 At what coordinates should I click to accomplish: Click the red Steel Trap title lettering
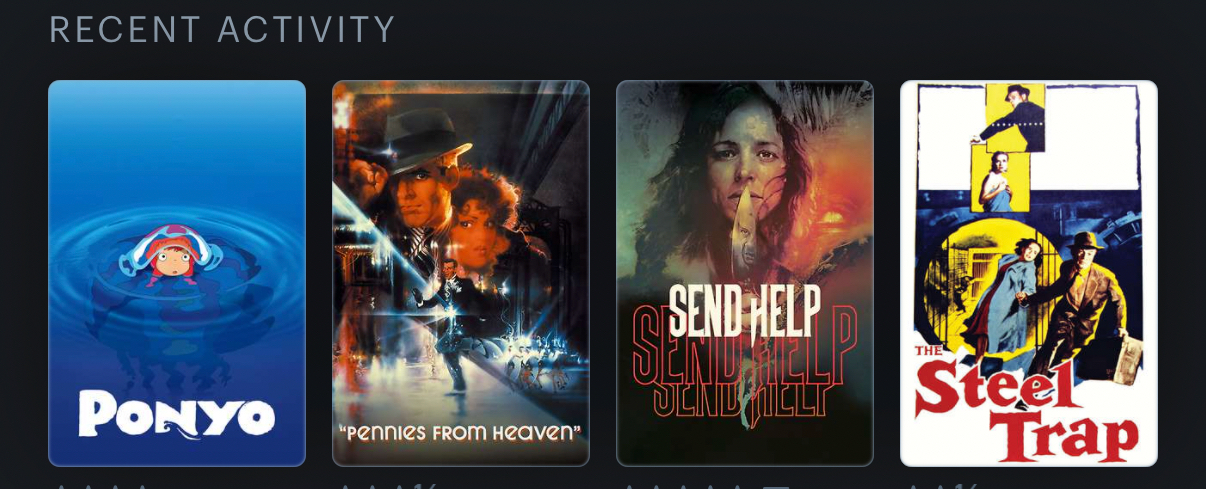pos(1027,405)
